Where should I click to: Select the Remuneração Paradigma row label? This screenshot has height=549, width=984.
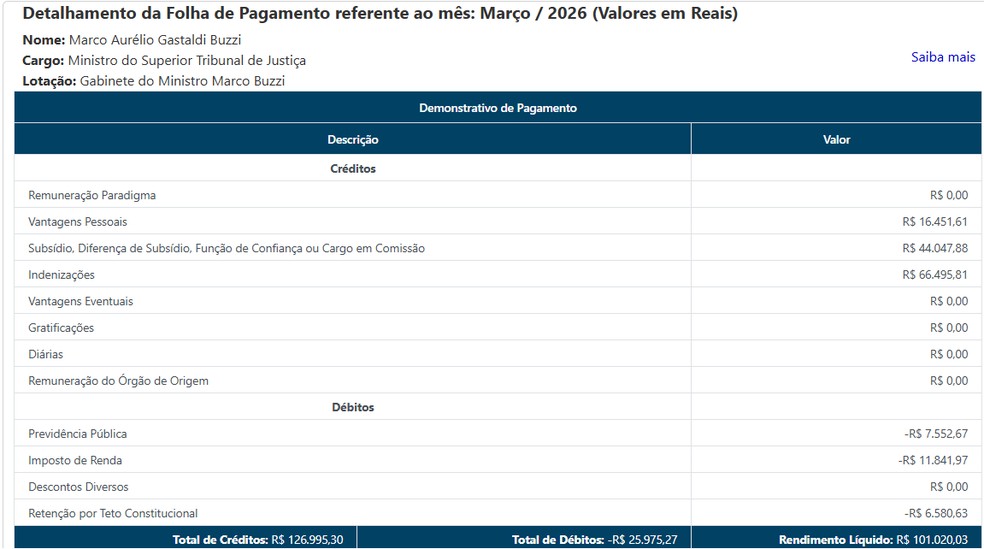pyautogui.click(x=92, y=195)
